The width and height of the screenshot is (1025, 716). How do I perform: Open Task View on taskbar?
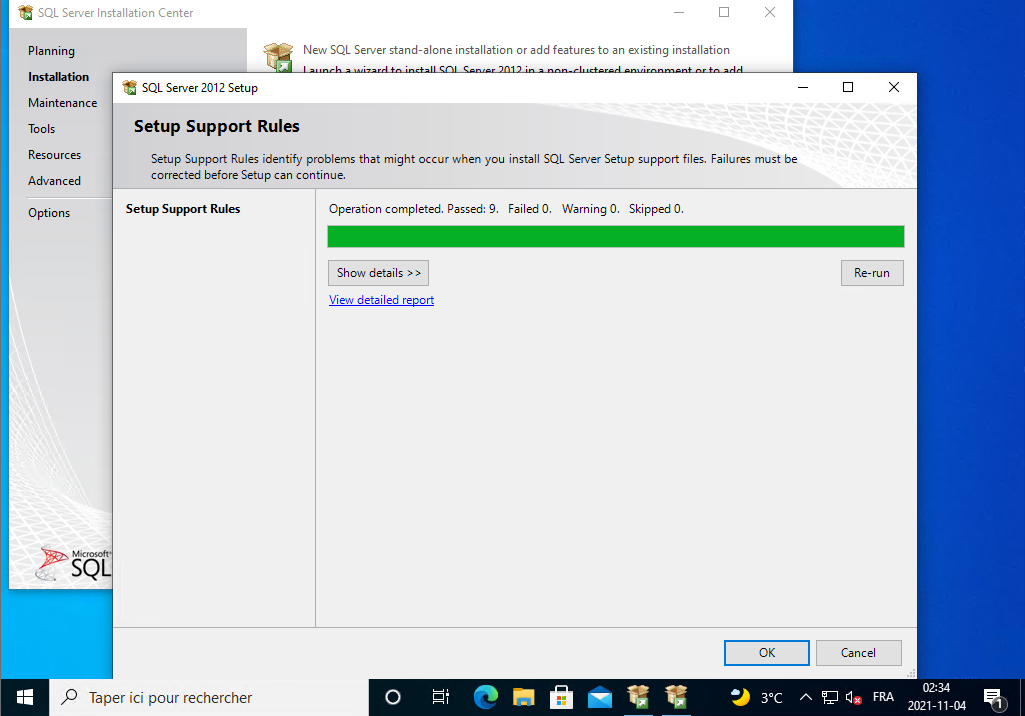click(x=441, y=697)
